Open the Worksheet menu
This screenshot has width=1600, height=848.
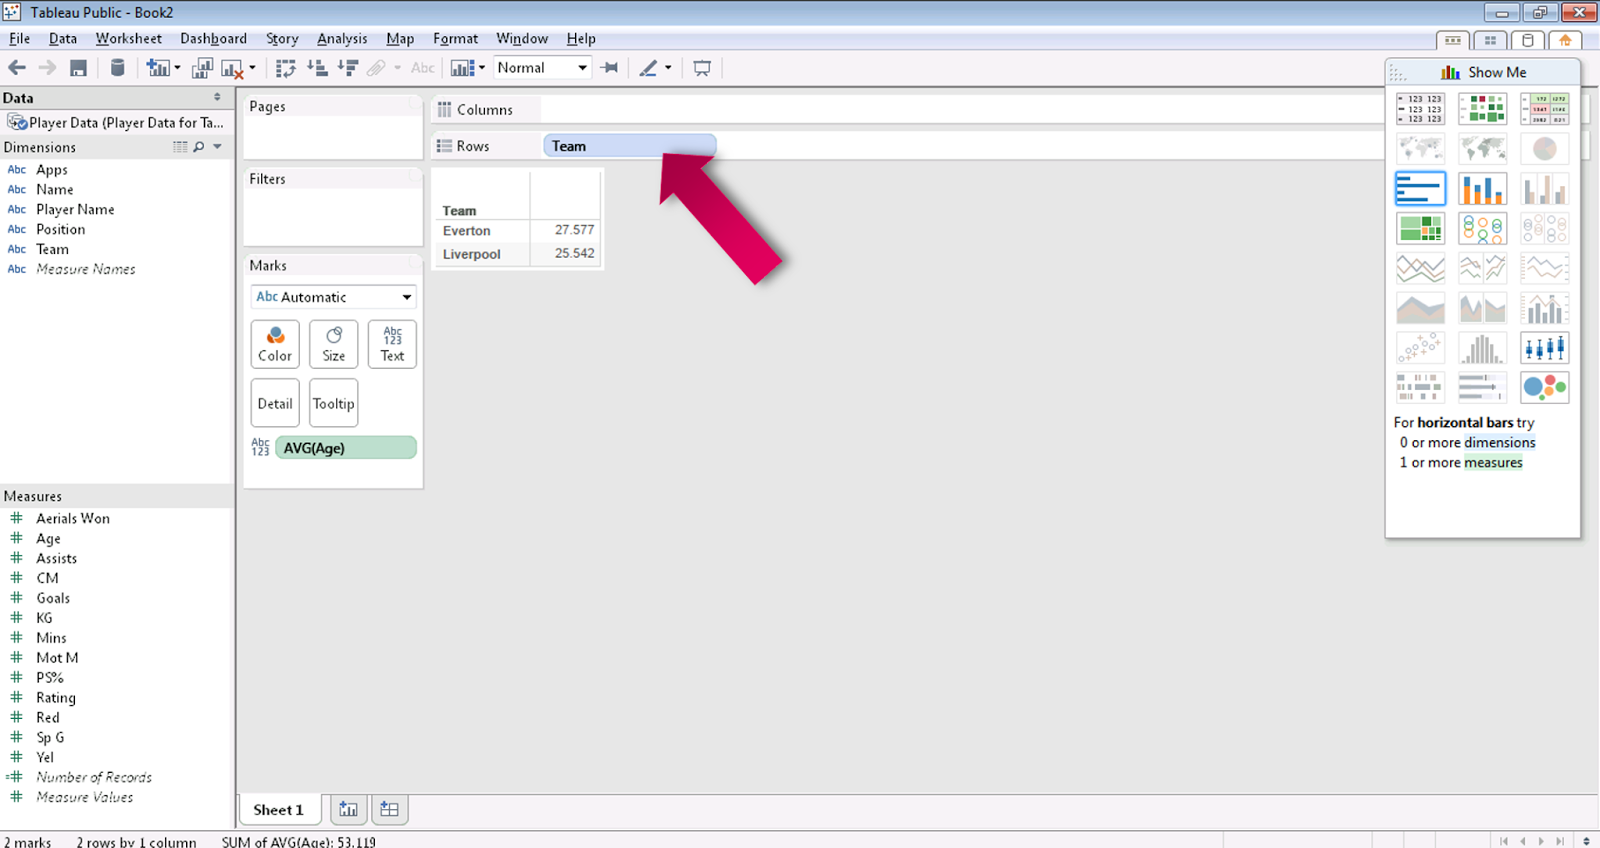[128, 38]
